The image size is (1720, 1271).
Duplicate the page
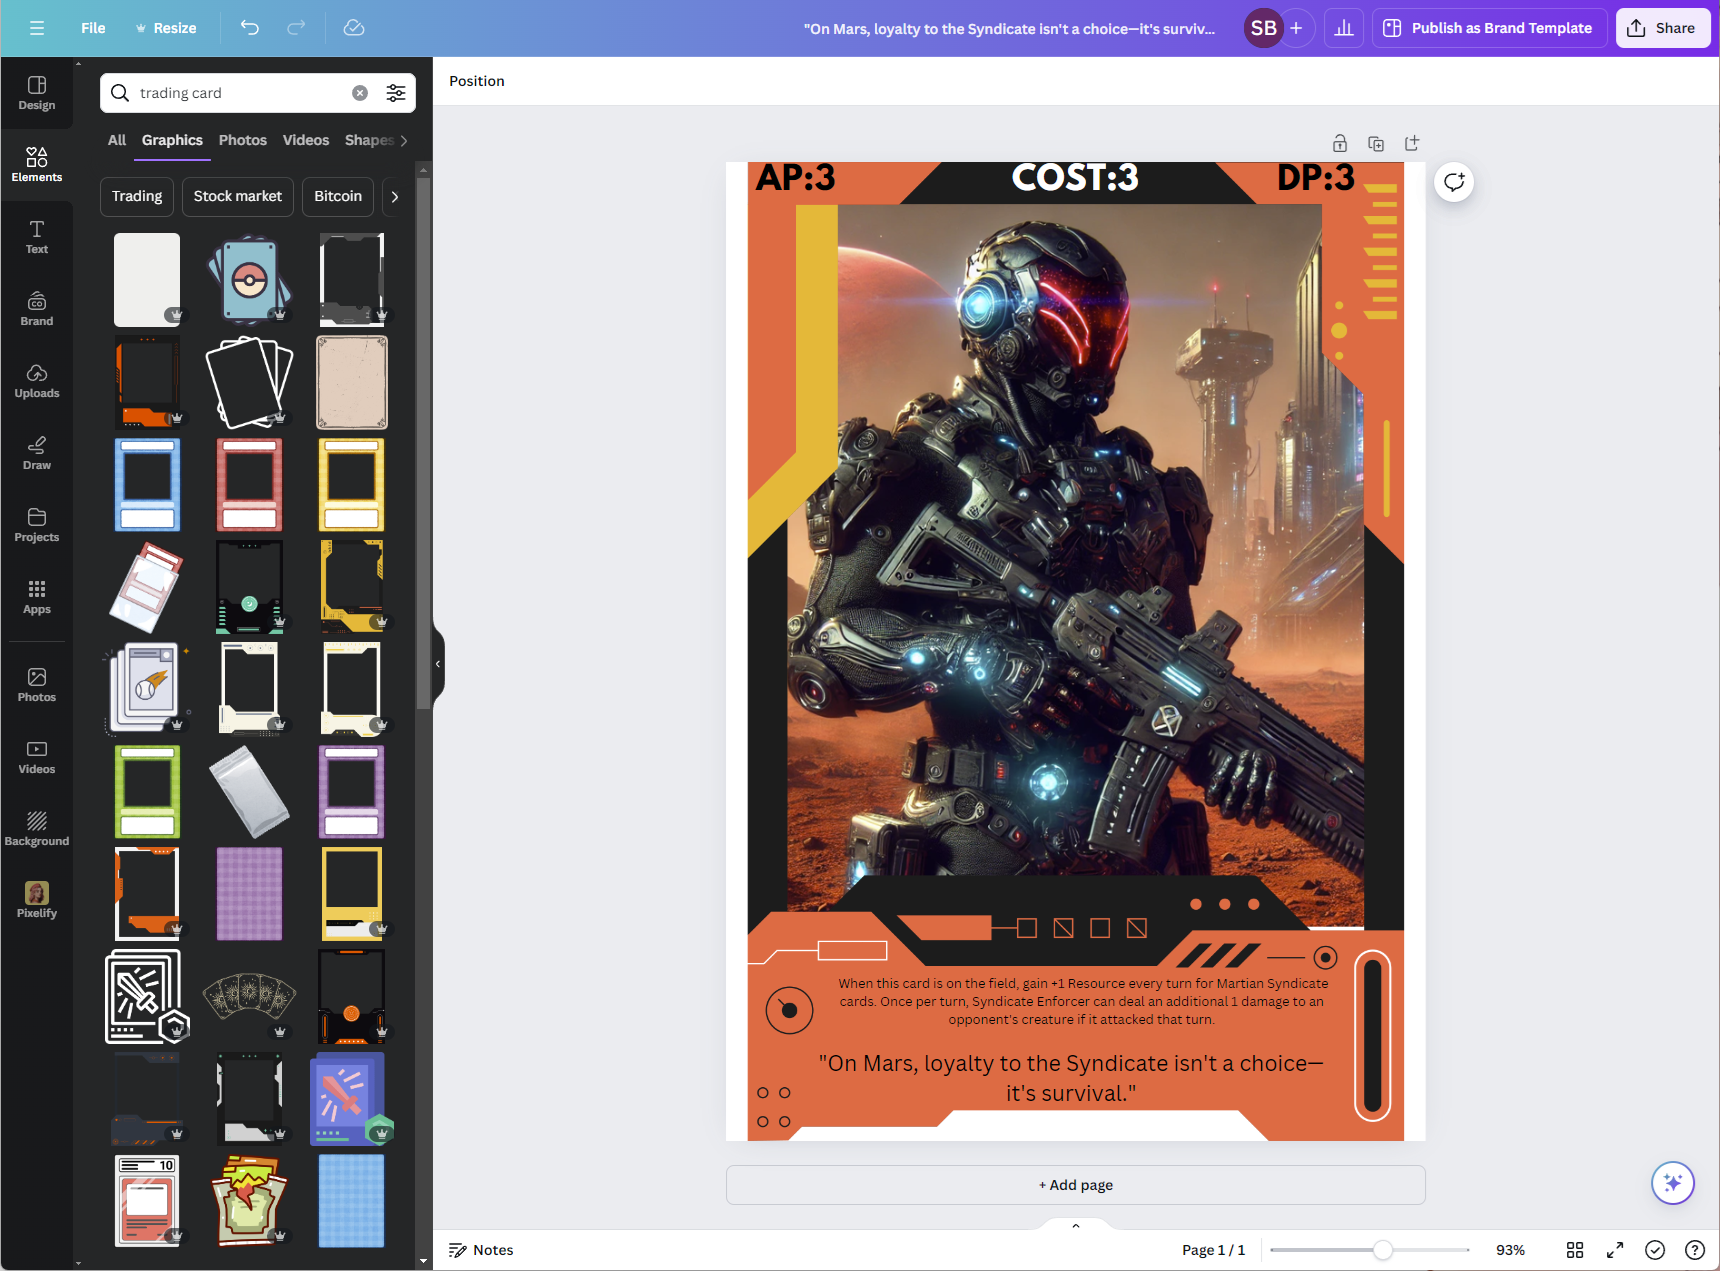(x=1376, y=143)
